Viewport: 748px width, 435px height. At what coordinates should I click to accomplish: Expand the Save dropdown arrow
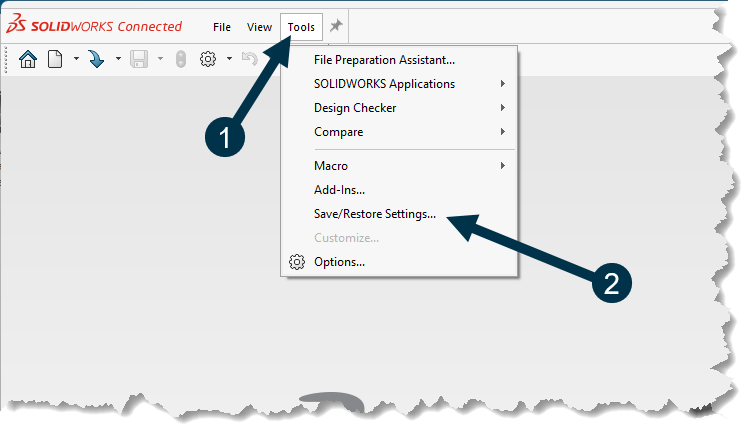click(160, 59)
